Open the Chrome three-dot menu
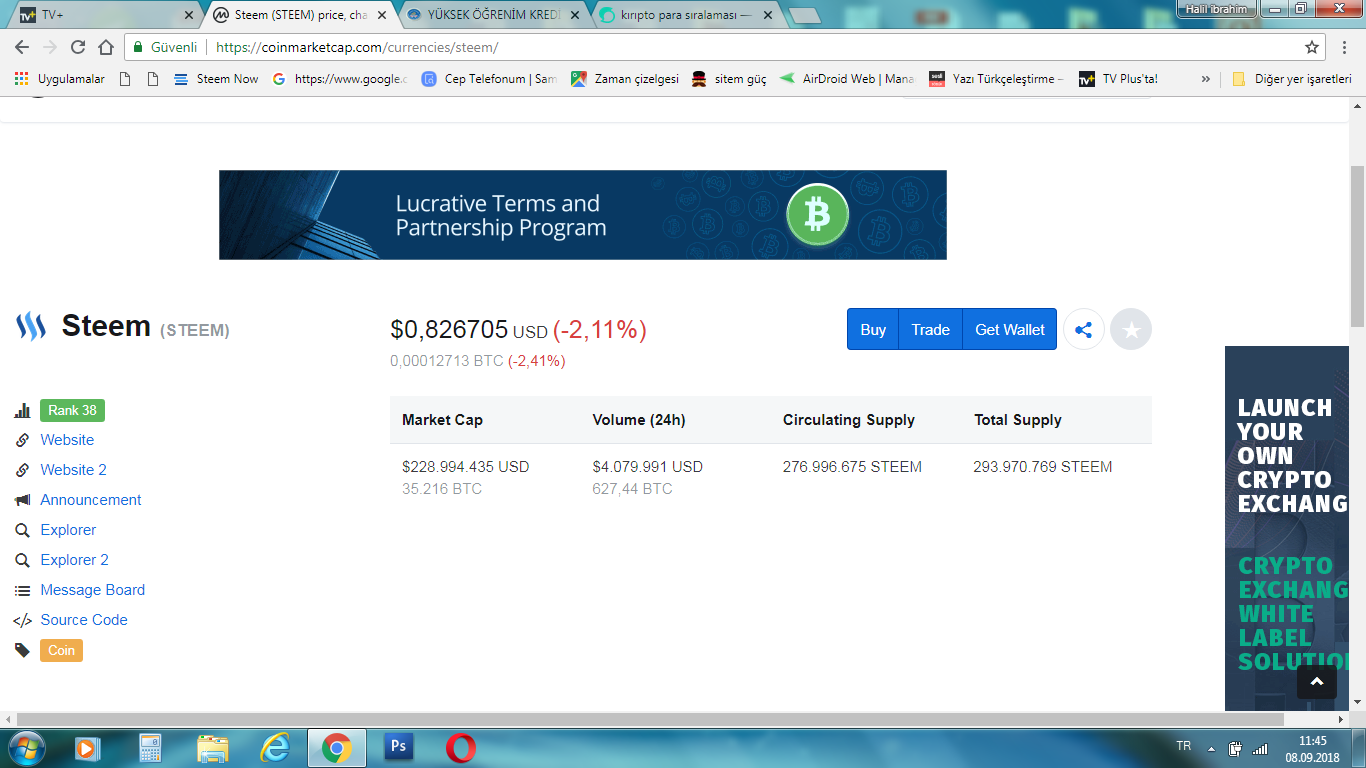1366x768 pixels. pos(1346,47)
